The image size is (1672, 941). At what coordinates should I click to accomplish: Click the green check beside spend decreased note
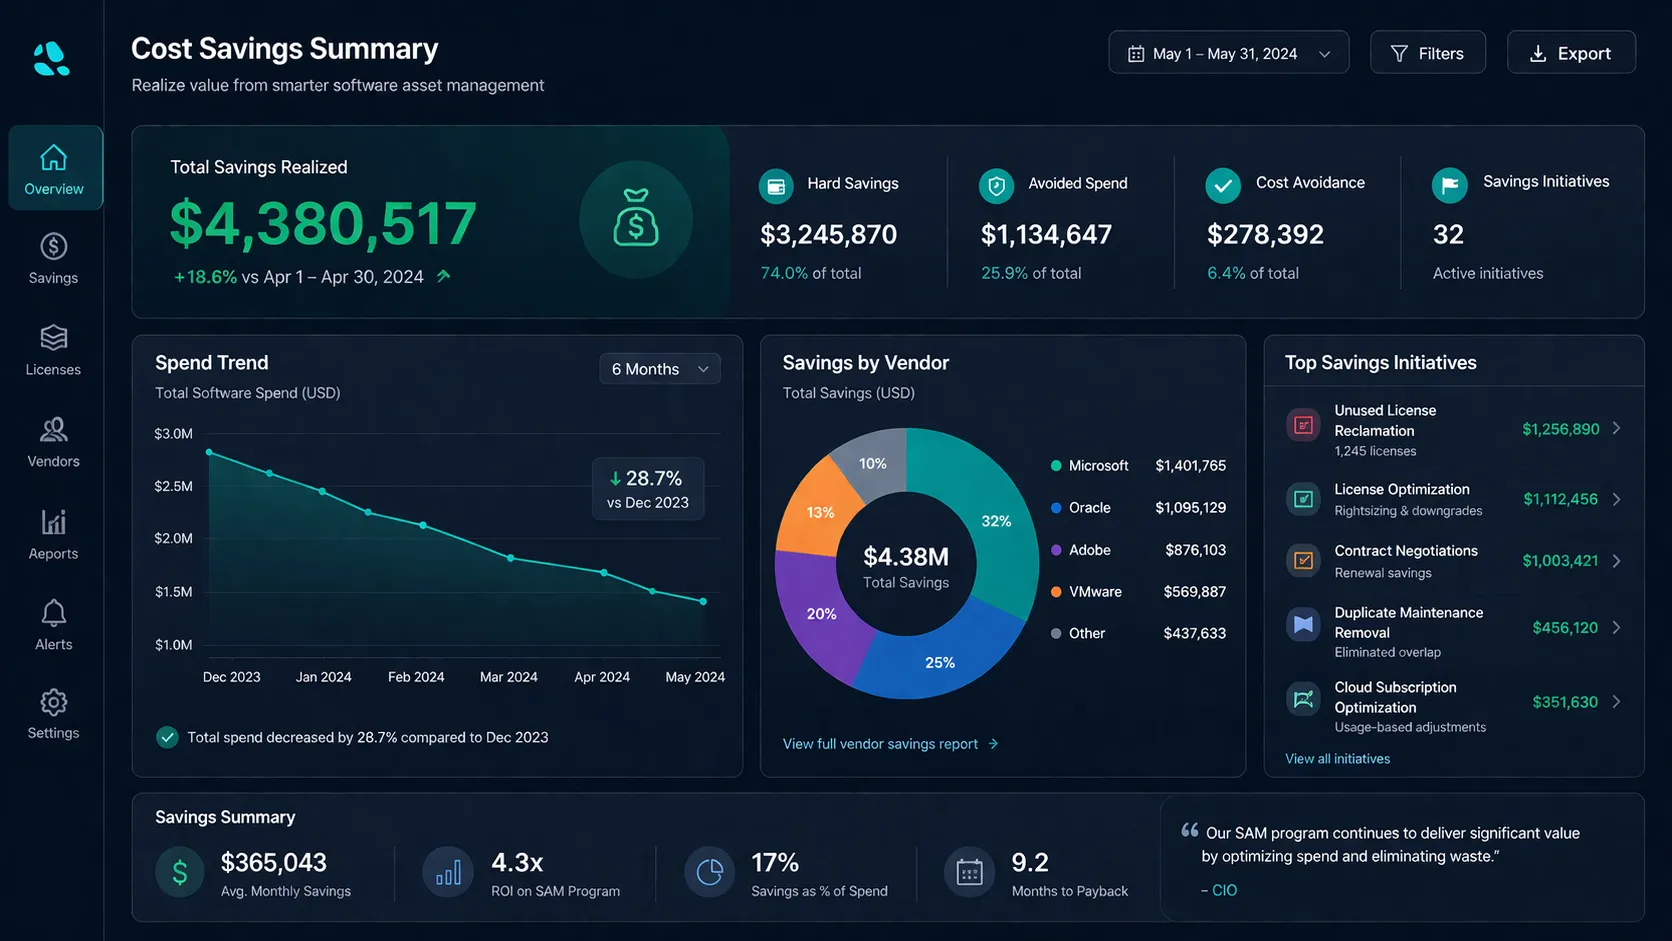167,738
